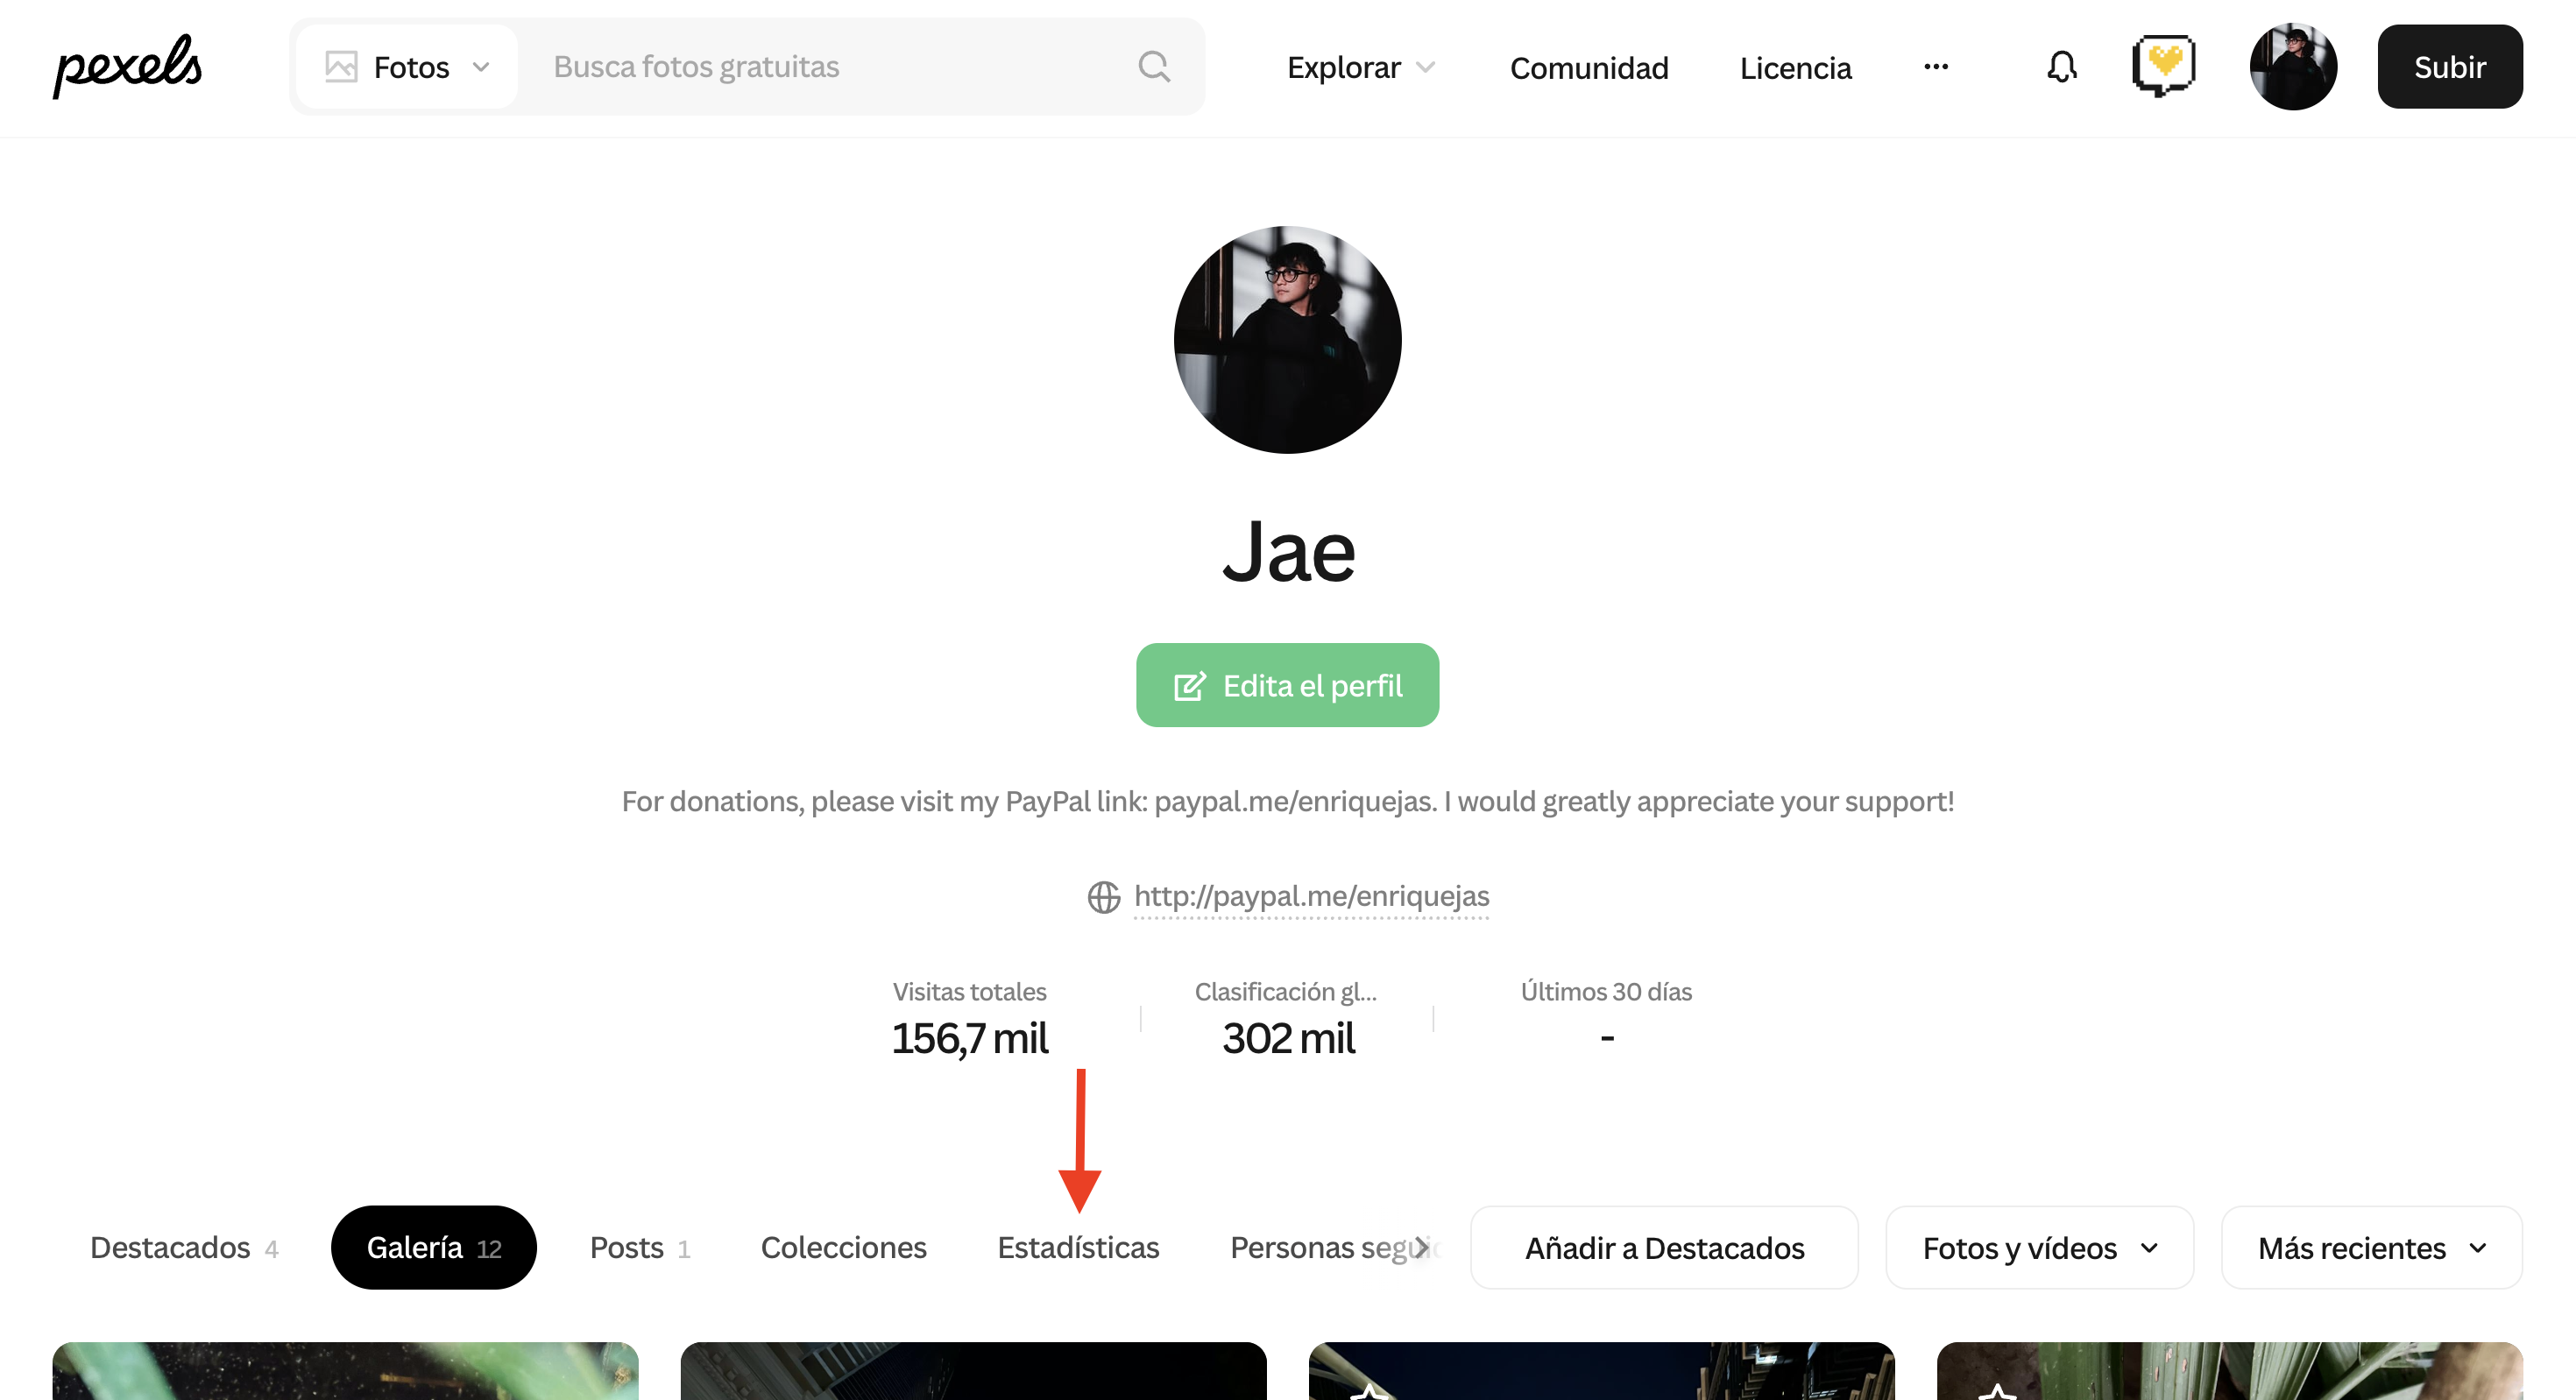2576x1400 pixels.
Task: Click the three-dots more menu
Action: click(x=1935, y=67)
